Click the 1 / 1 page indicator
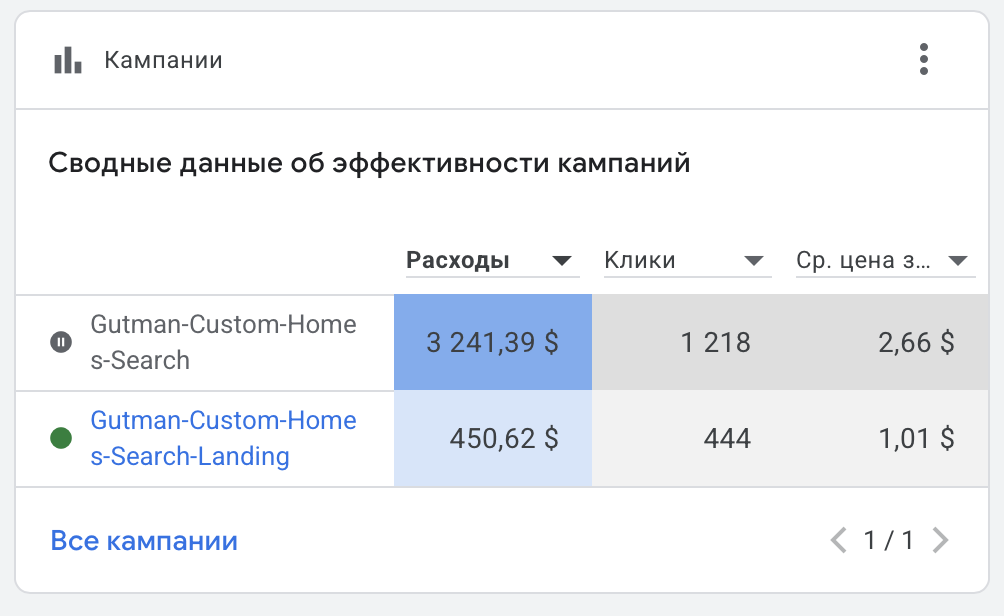 tap(889, 541)
